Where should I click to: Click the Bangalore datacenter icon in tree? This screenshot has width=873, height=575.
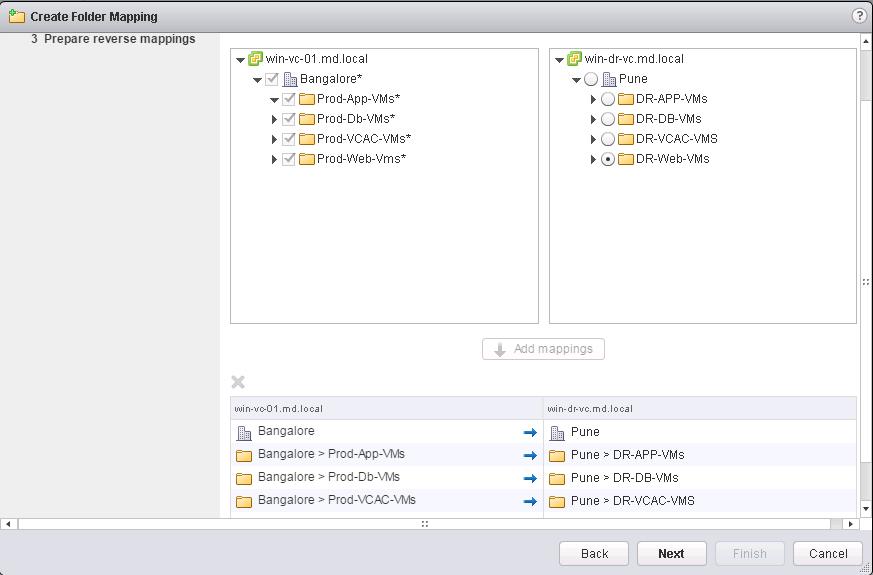(x=290, y=79)
